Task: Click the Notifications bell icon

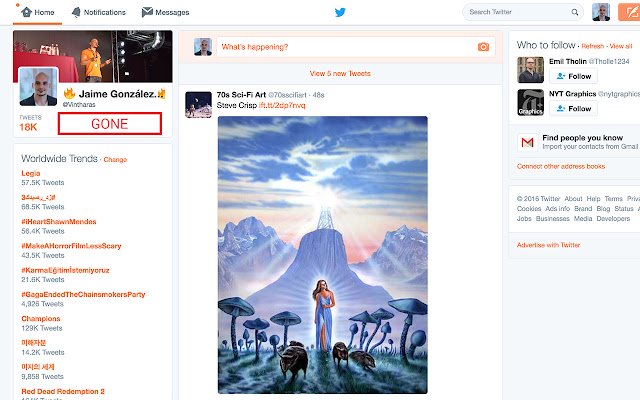Action: 76,12
